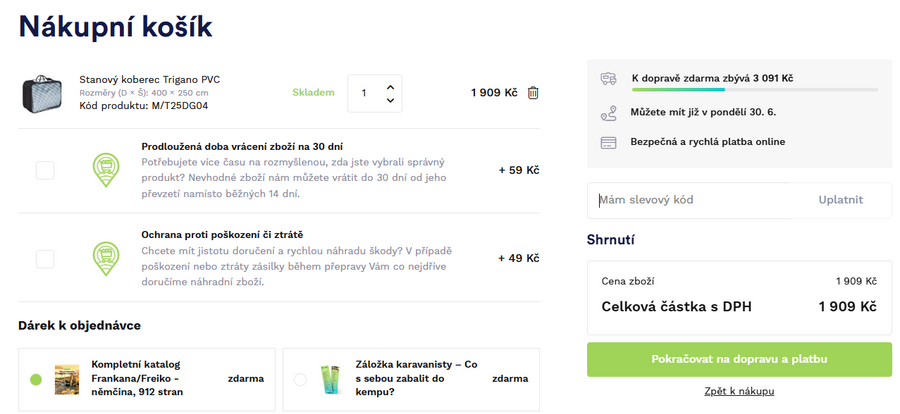900x414 pixels.
Task: Click the Frankana catalog gift image
Action: pyautogui.click(x=67, y=379)
